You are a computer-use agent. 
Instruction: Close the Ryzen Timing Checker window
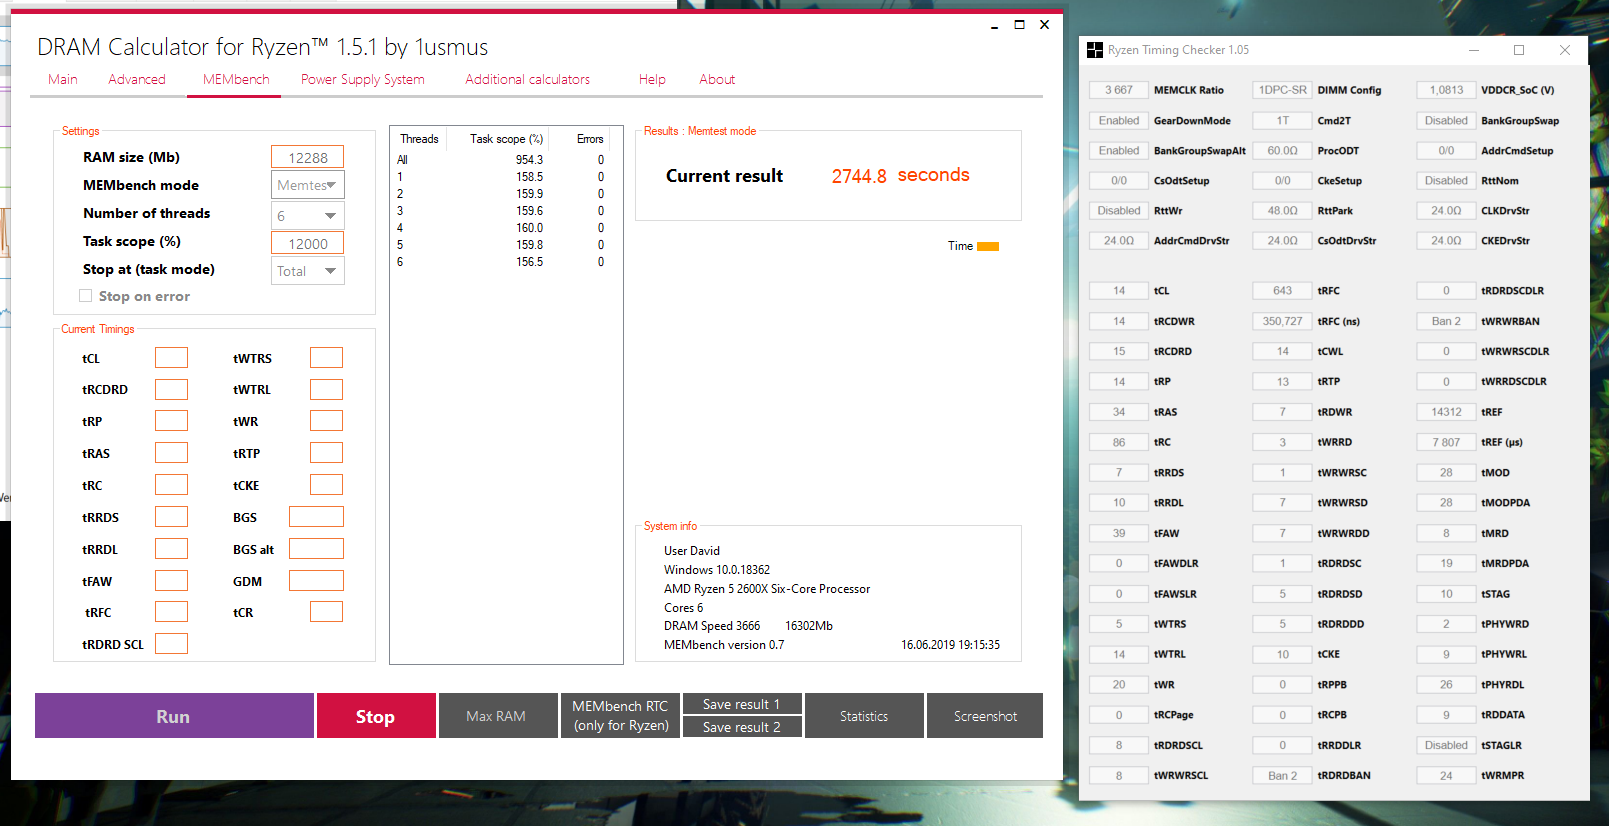1565,50
